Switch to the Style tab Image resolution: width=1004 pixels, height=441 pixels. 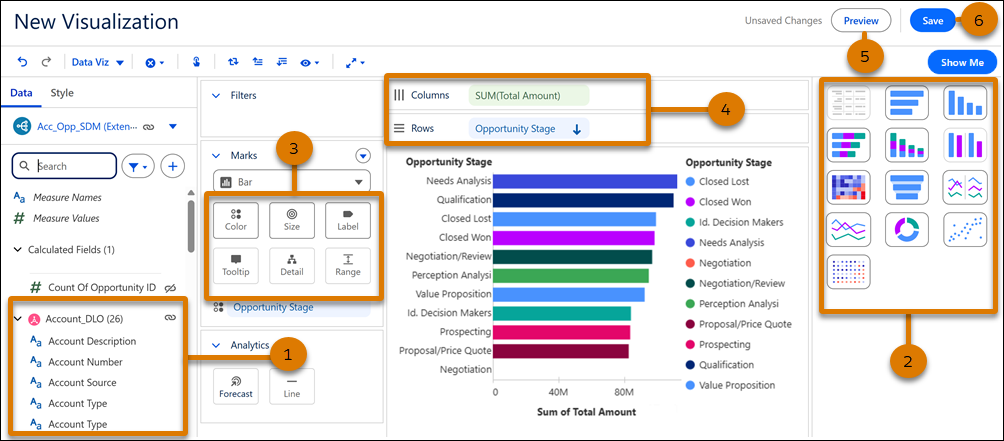tap(61, 93)
